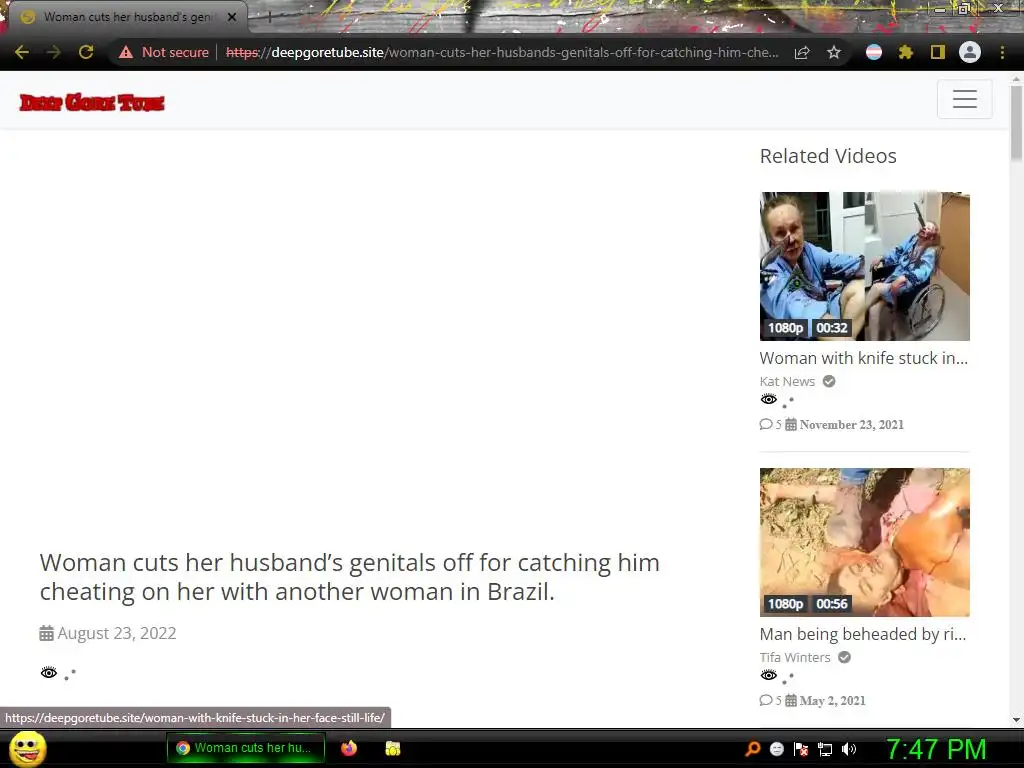
Task: Click the calendar icon before November 23, 2021
Action: pyautogui.click(x=791, y=424)
